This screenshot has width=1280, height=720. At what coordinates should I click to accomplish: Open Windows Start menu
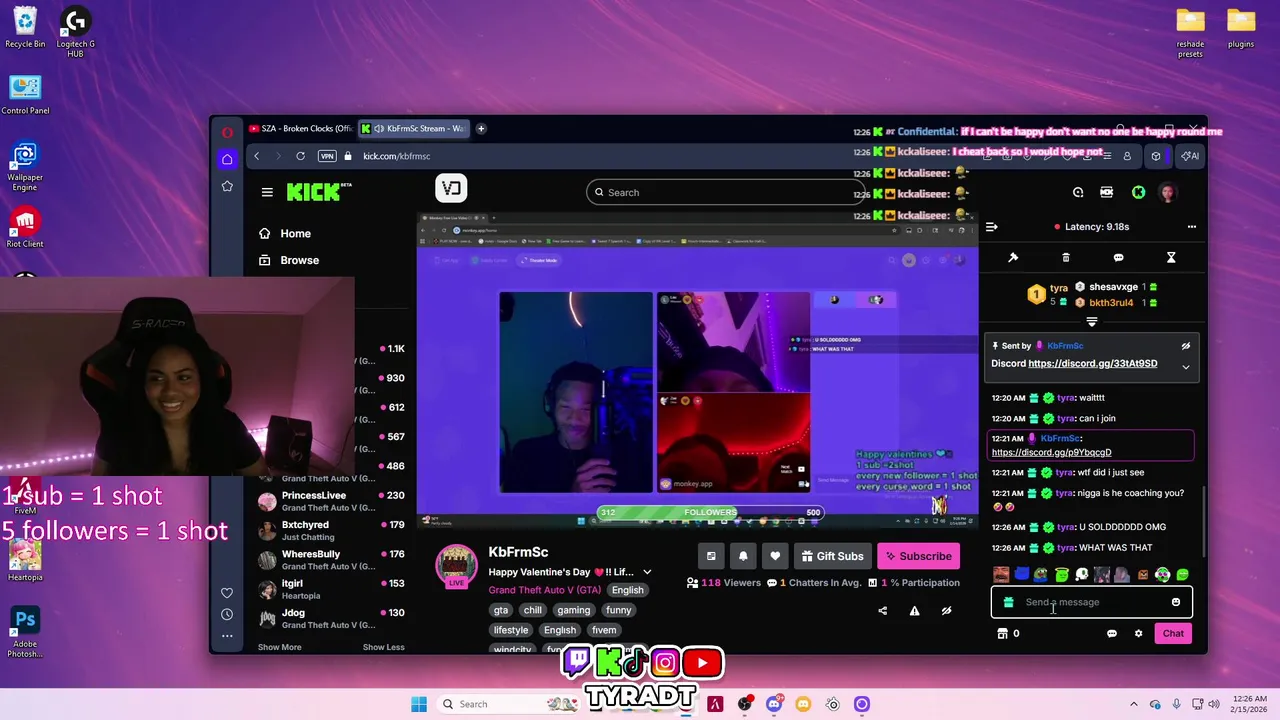point(419,704)
